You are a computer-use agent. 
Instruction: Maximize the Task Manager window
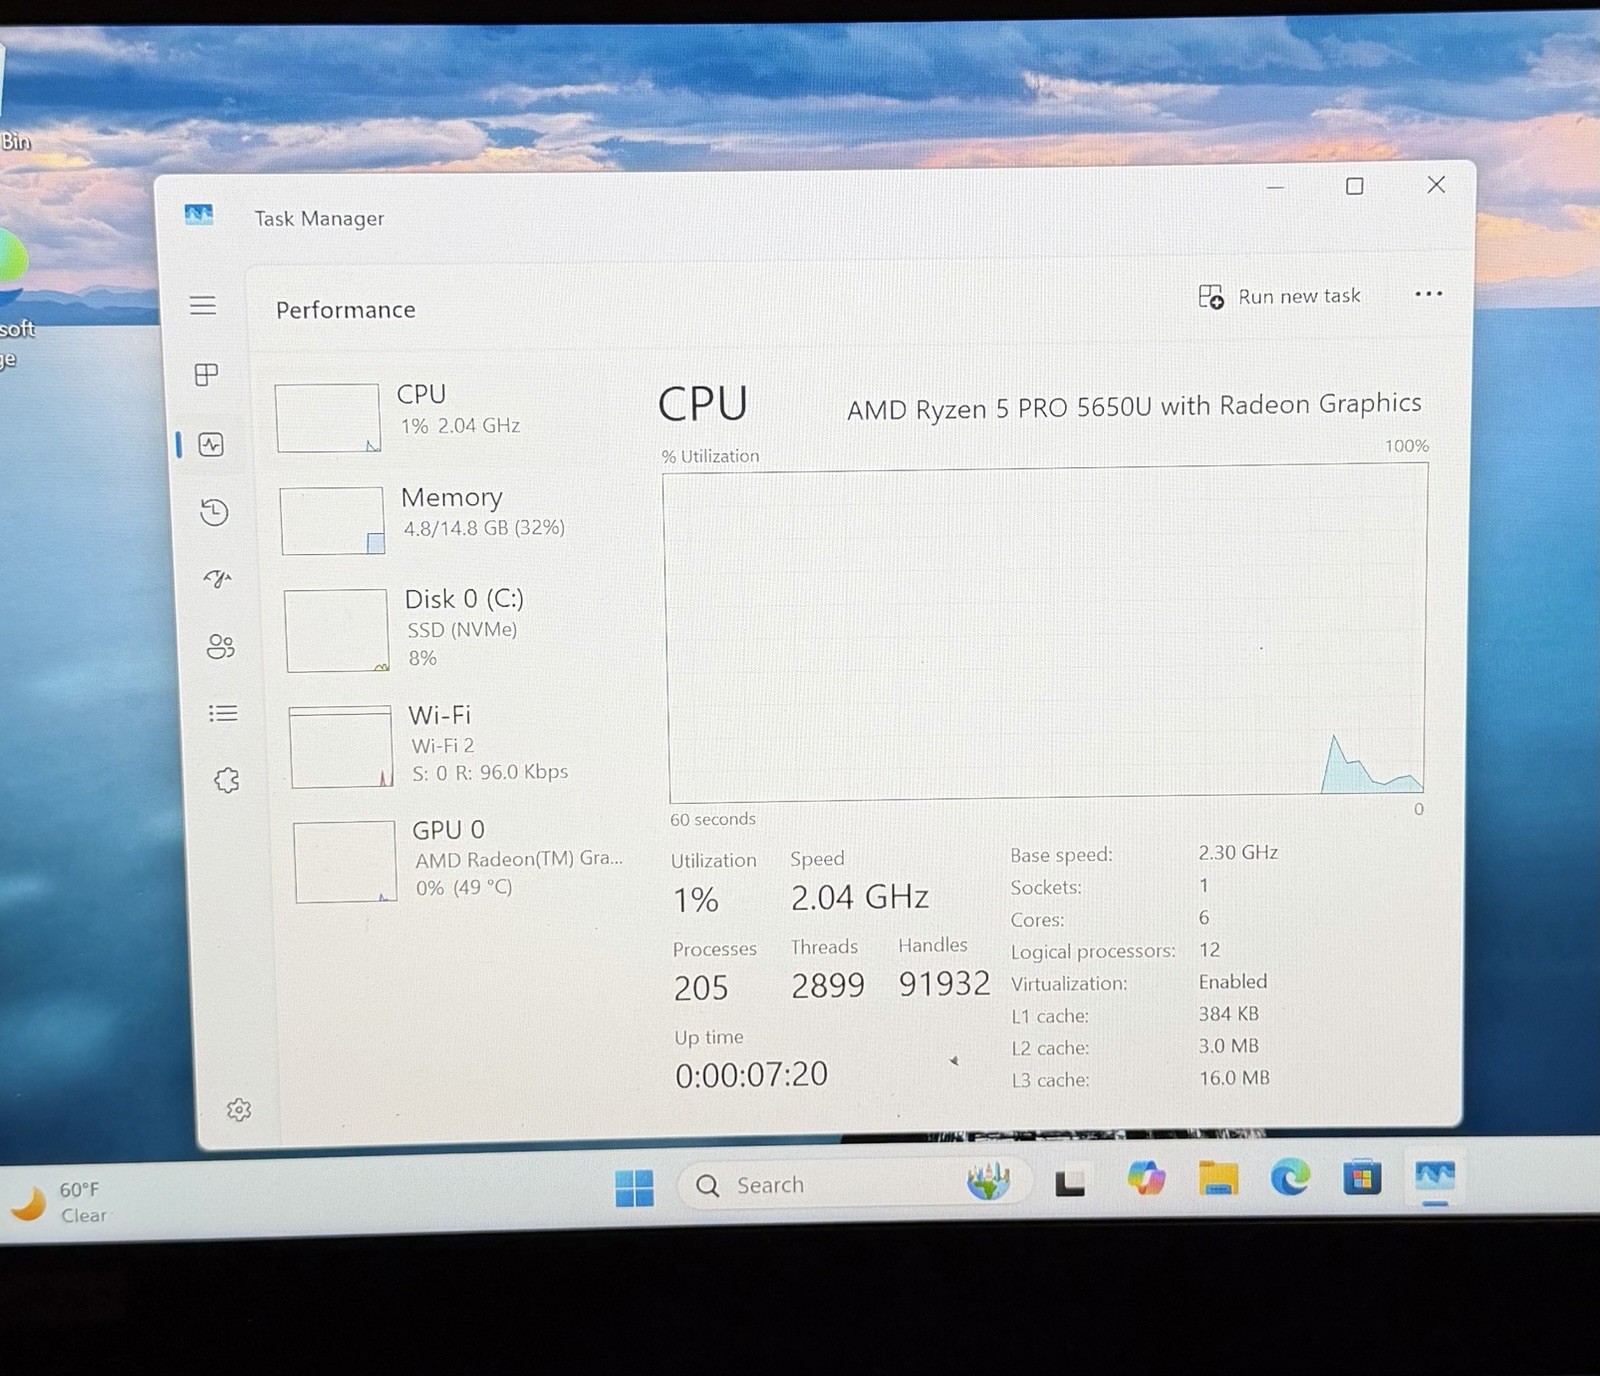pos(1354,186)
